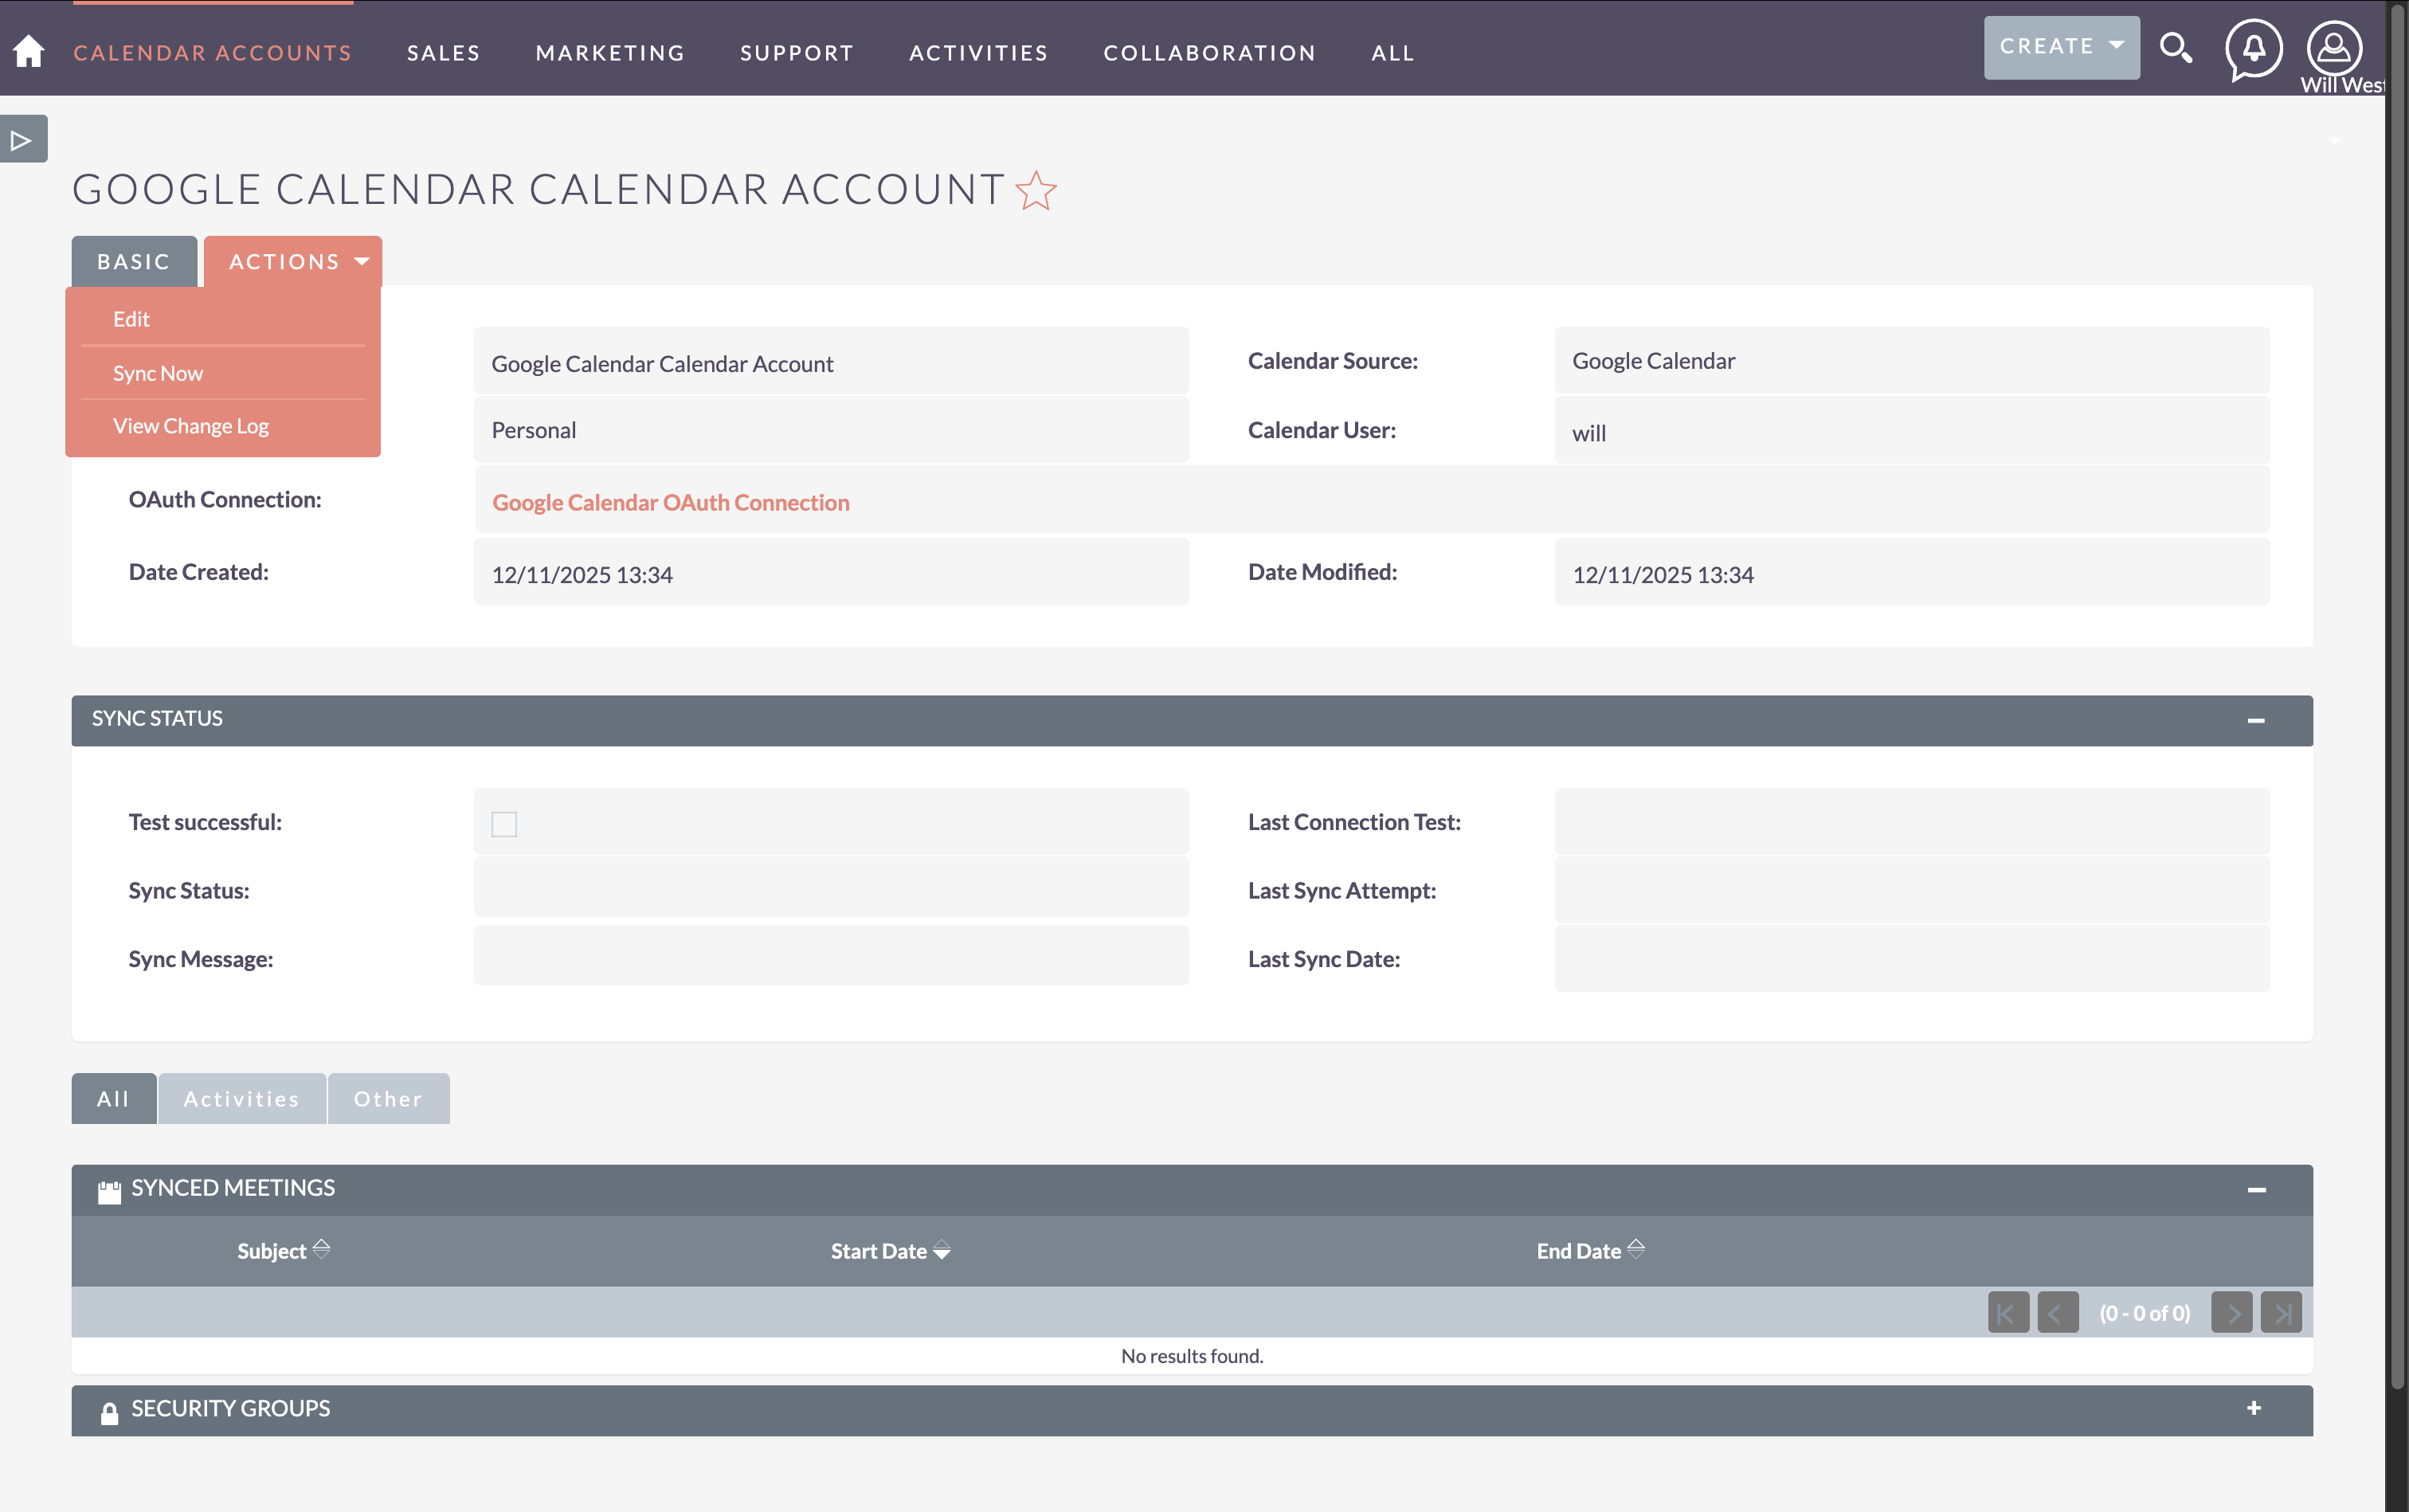Collapse the Sync Status panel
This screenshot has height=1512, width=2409.
[x=2255, y=721]
